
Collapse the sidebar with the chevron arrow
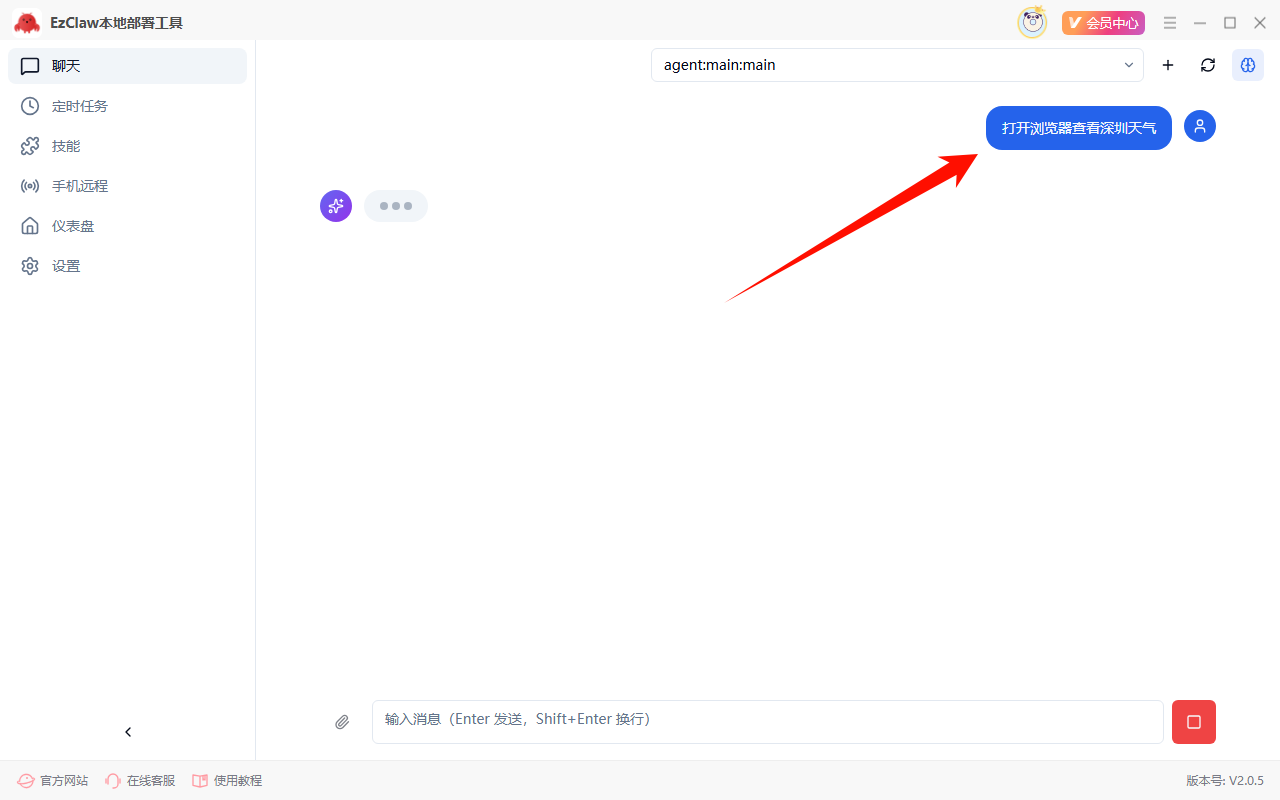coord(128,732)
